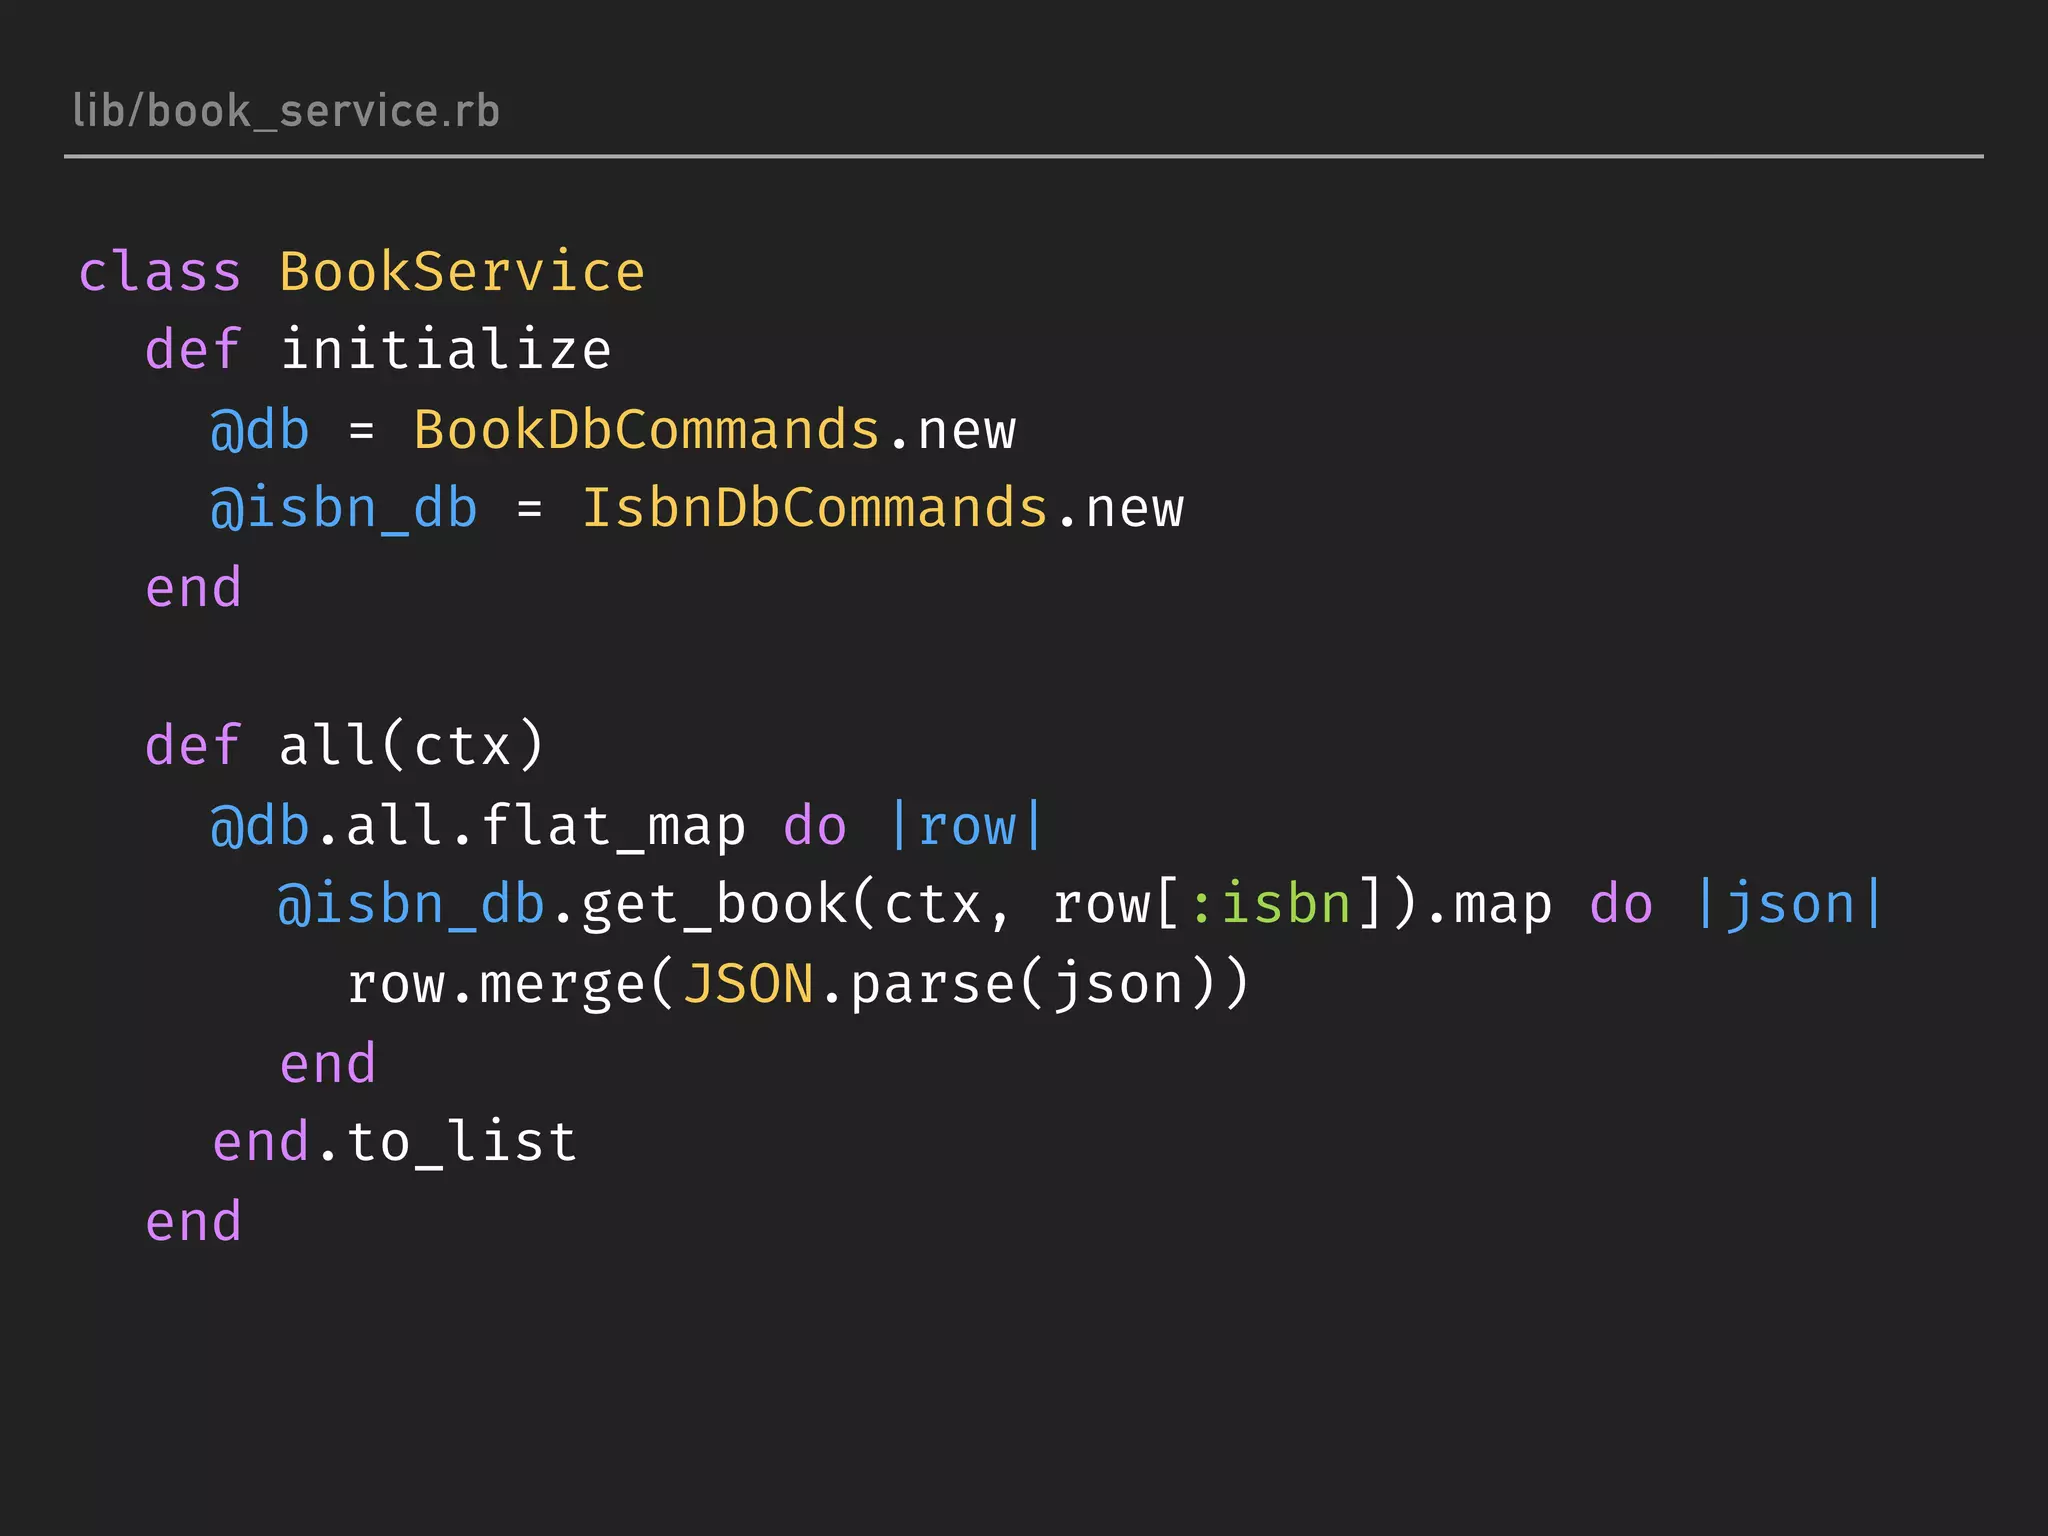
Task: Click 'to_list' after end
Action: pyautogui.click(x=462, y=1142)
